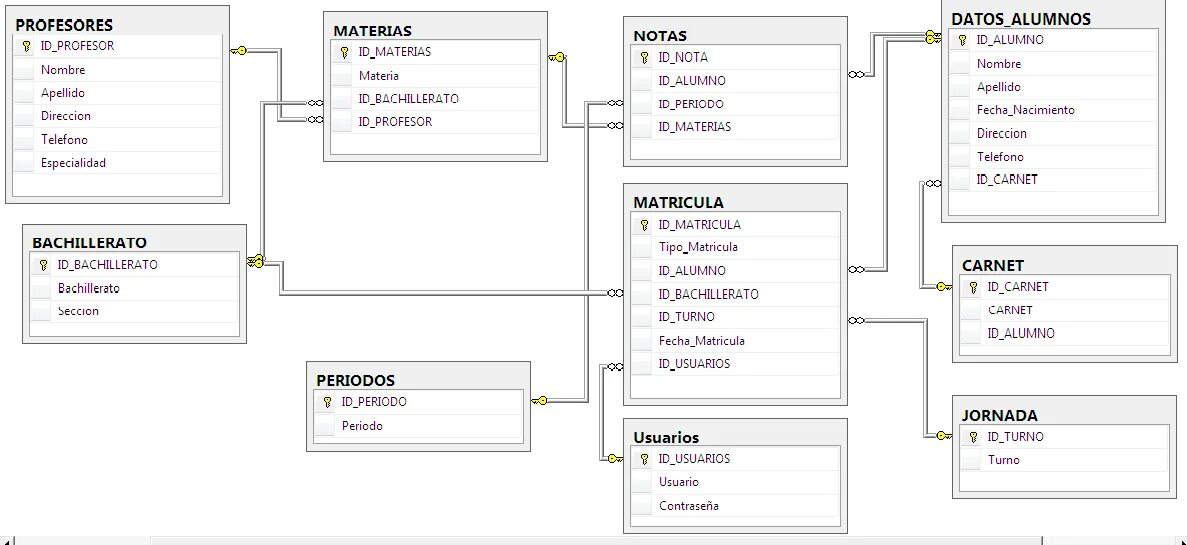The width and height of the screenshot is (1187, 545).
Task: Click the key icon next to ID_MATRICULA
Action: (x=644, y=225)
